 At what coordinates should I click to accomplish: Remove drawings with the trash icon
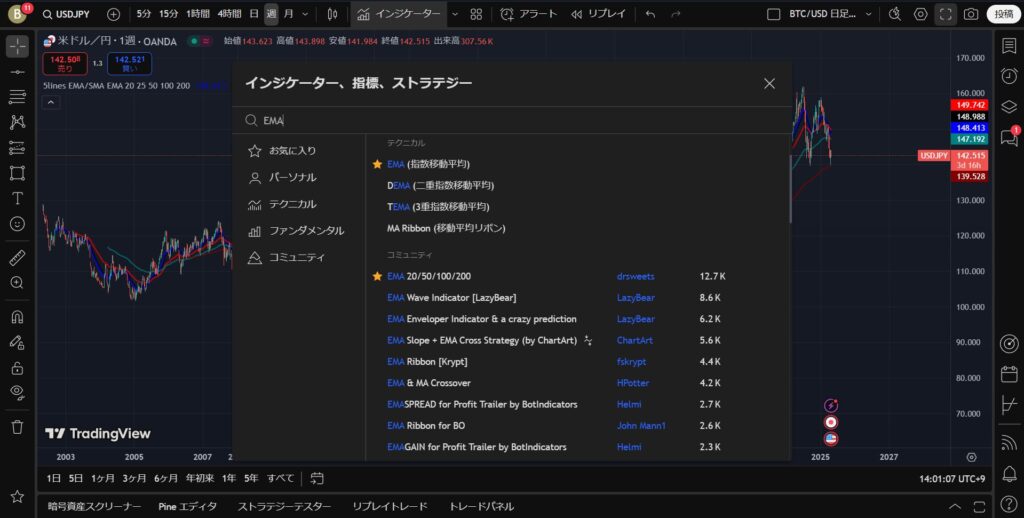click(18, 427)
